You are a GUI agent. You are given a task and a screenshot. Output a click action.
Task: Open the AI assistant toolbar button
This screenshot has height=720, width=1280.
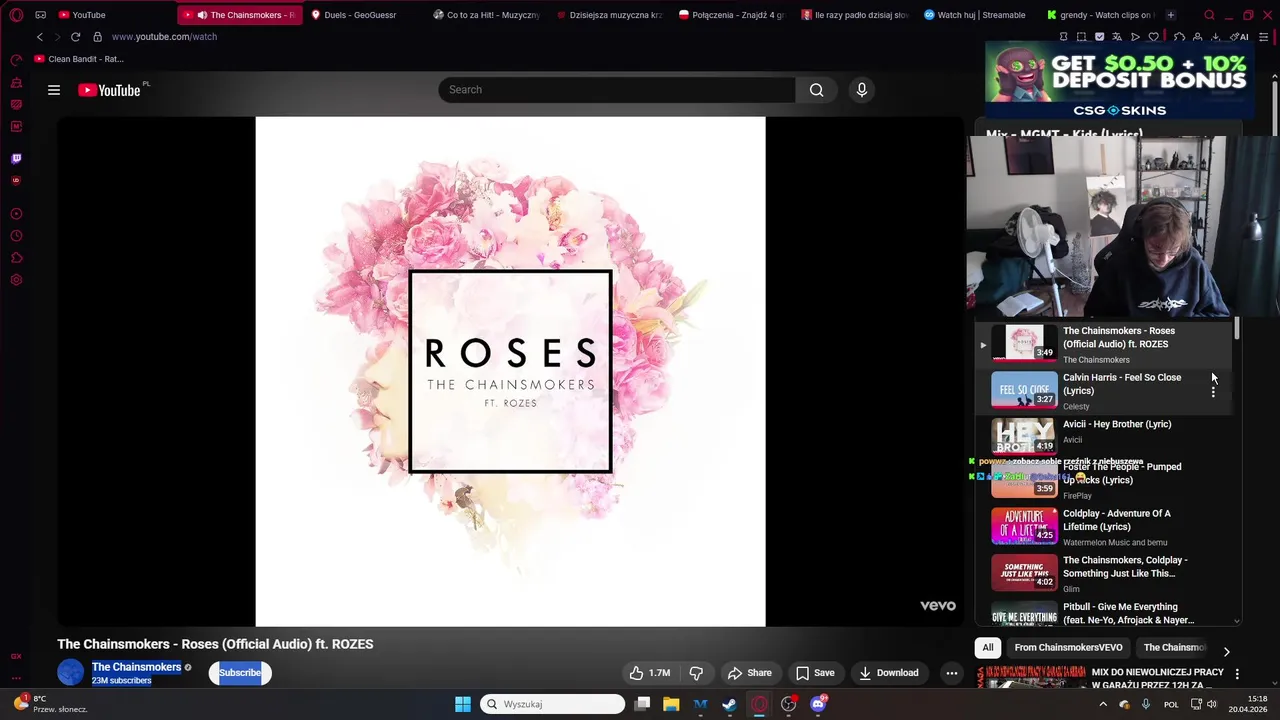[x=1240, y=37]
